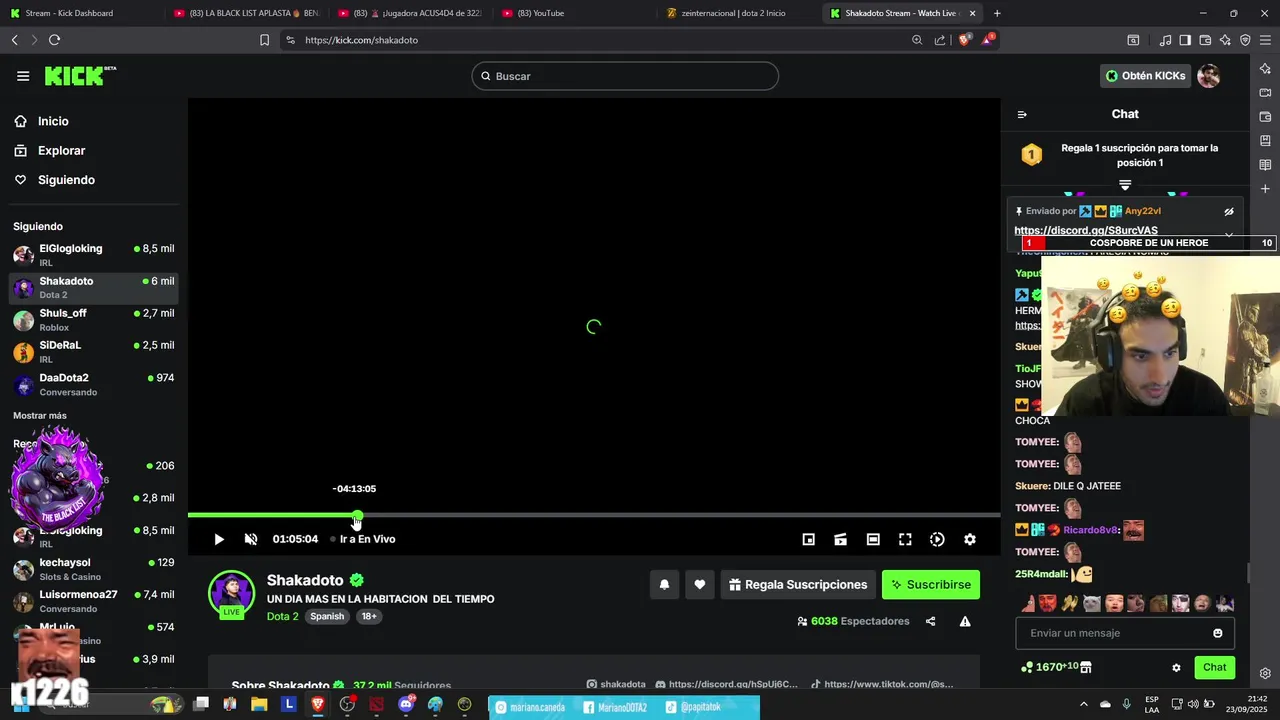1280x720 pixels.
Task: Click the Brave Shields icon
Action: tap(965, 40)
